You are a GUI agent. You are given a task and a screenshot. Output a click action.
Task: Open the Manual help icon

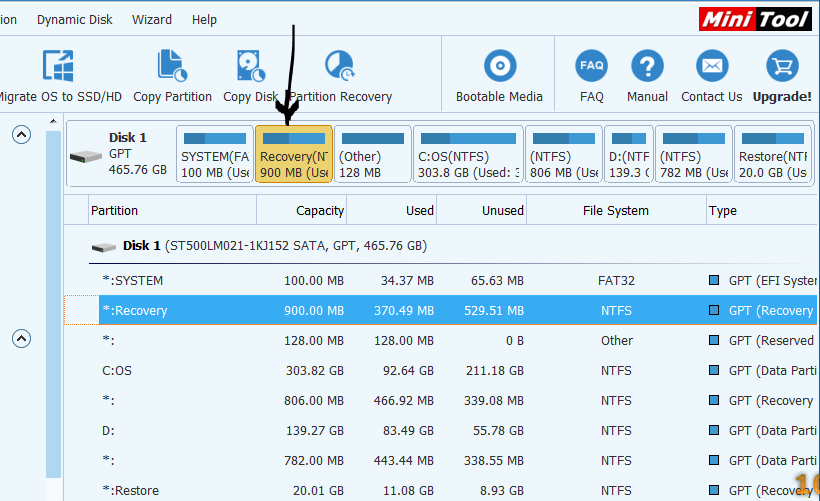pyautogui.click(x=647, y=66)
